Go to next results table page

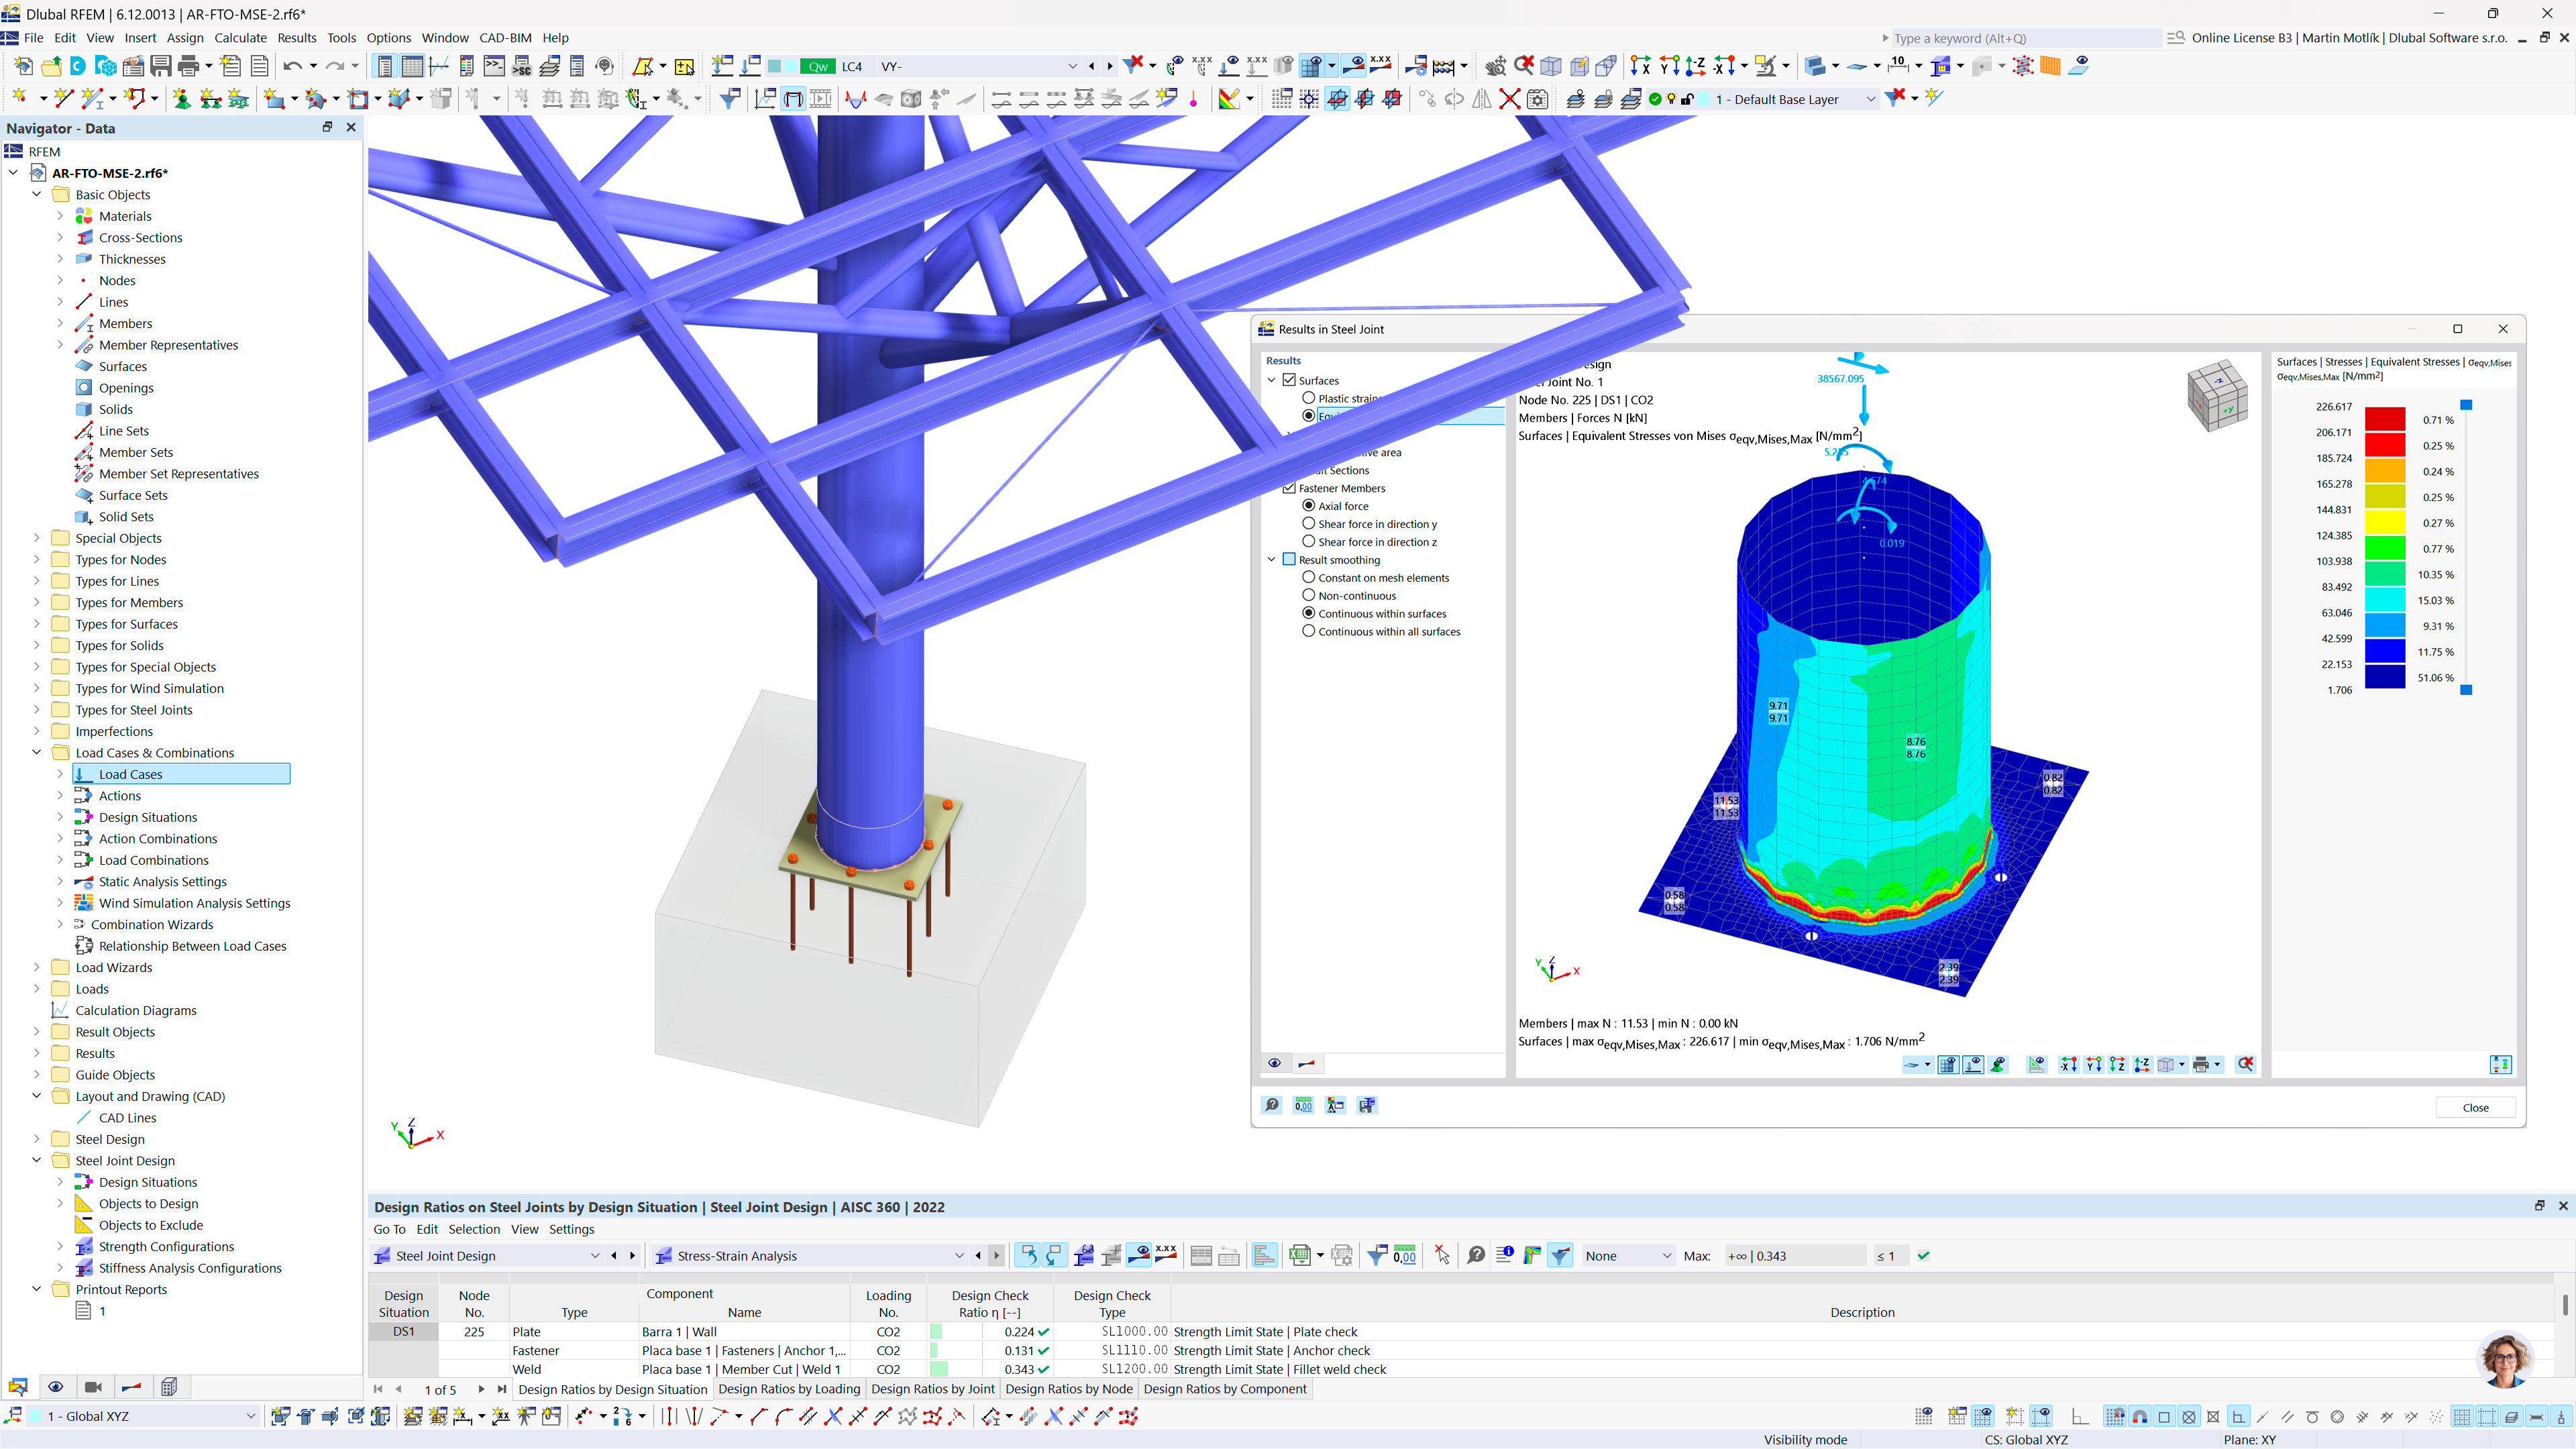482,1389
